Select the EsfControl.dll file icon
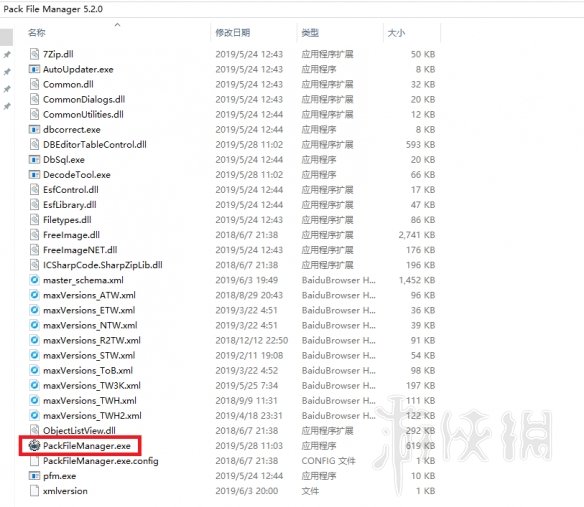584x507 pixels. (x=34, y=190)
